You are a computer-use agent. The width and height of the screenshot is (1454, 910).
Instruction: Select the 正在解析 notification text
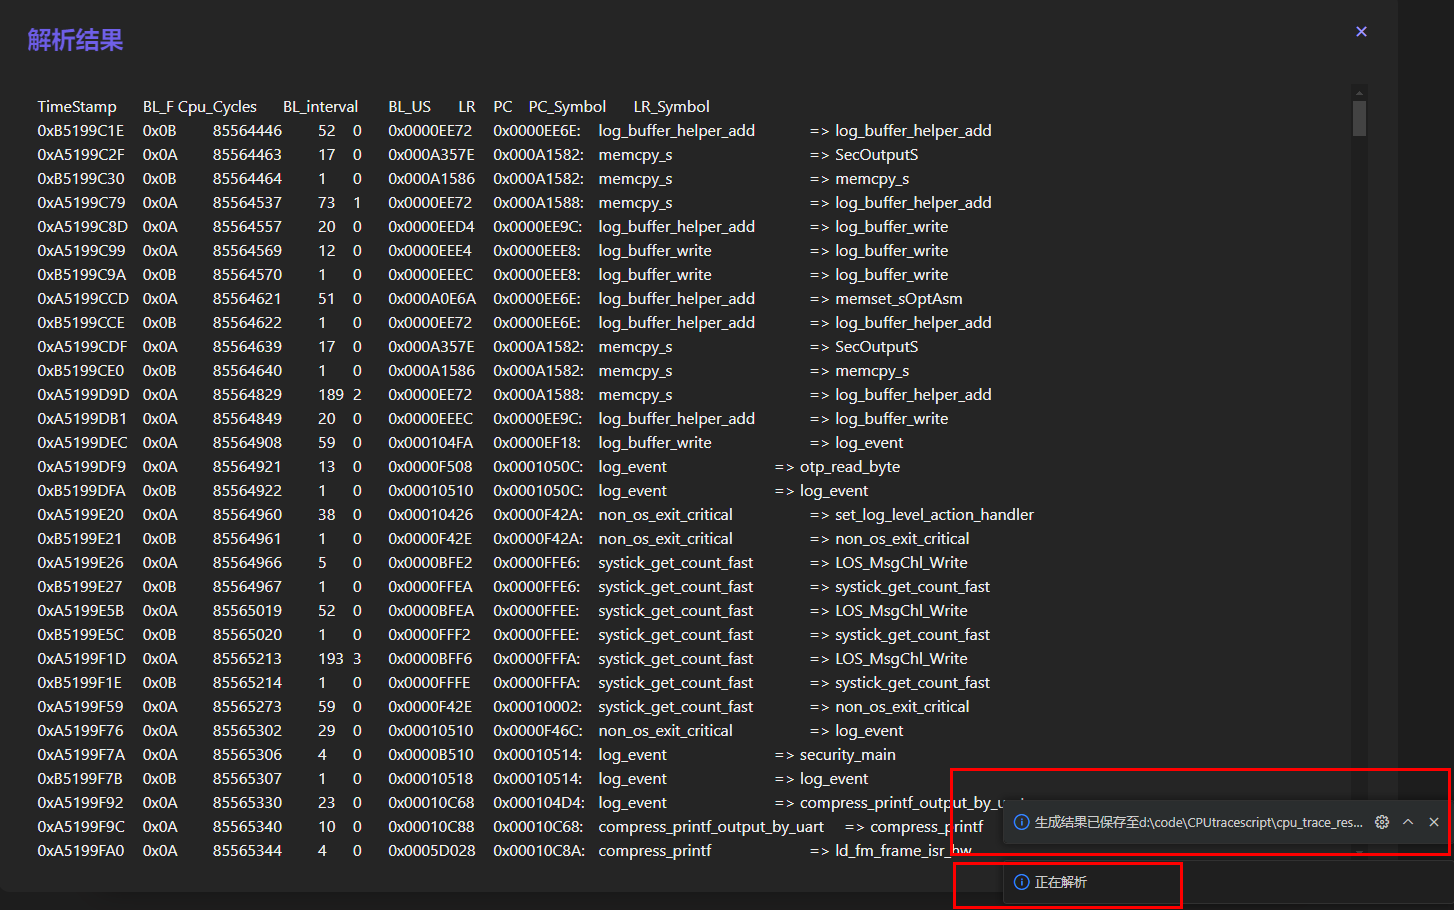tap(1061, 882)
